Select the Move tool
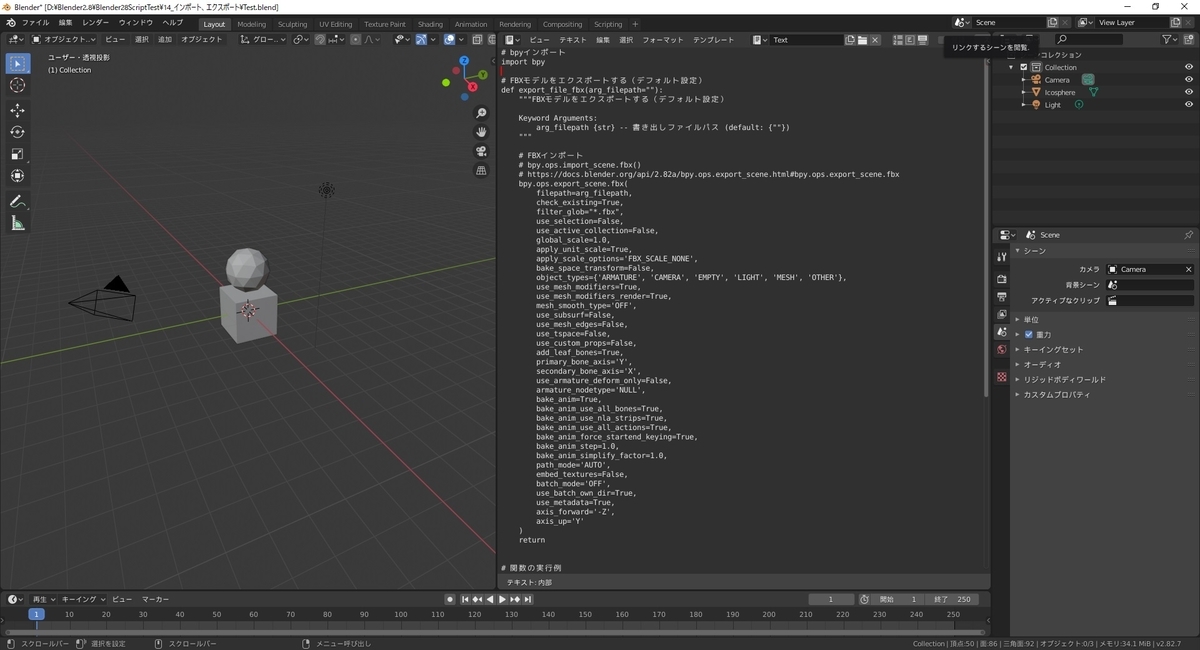The width and height of the screenshot is (1200, 650). tap(17, 111)
